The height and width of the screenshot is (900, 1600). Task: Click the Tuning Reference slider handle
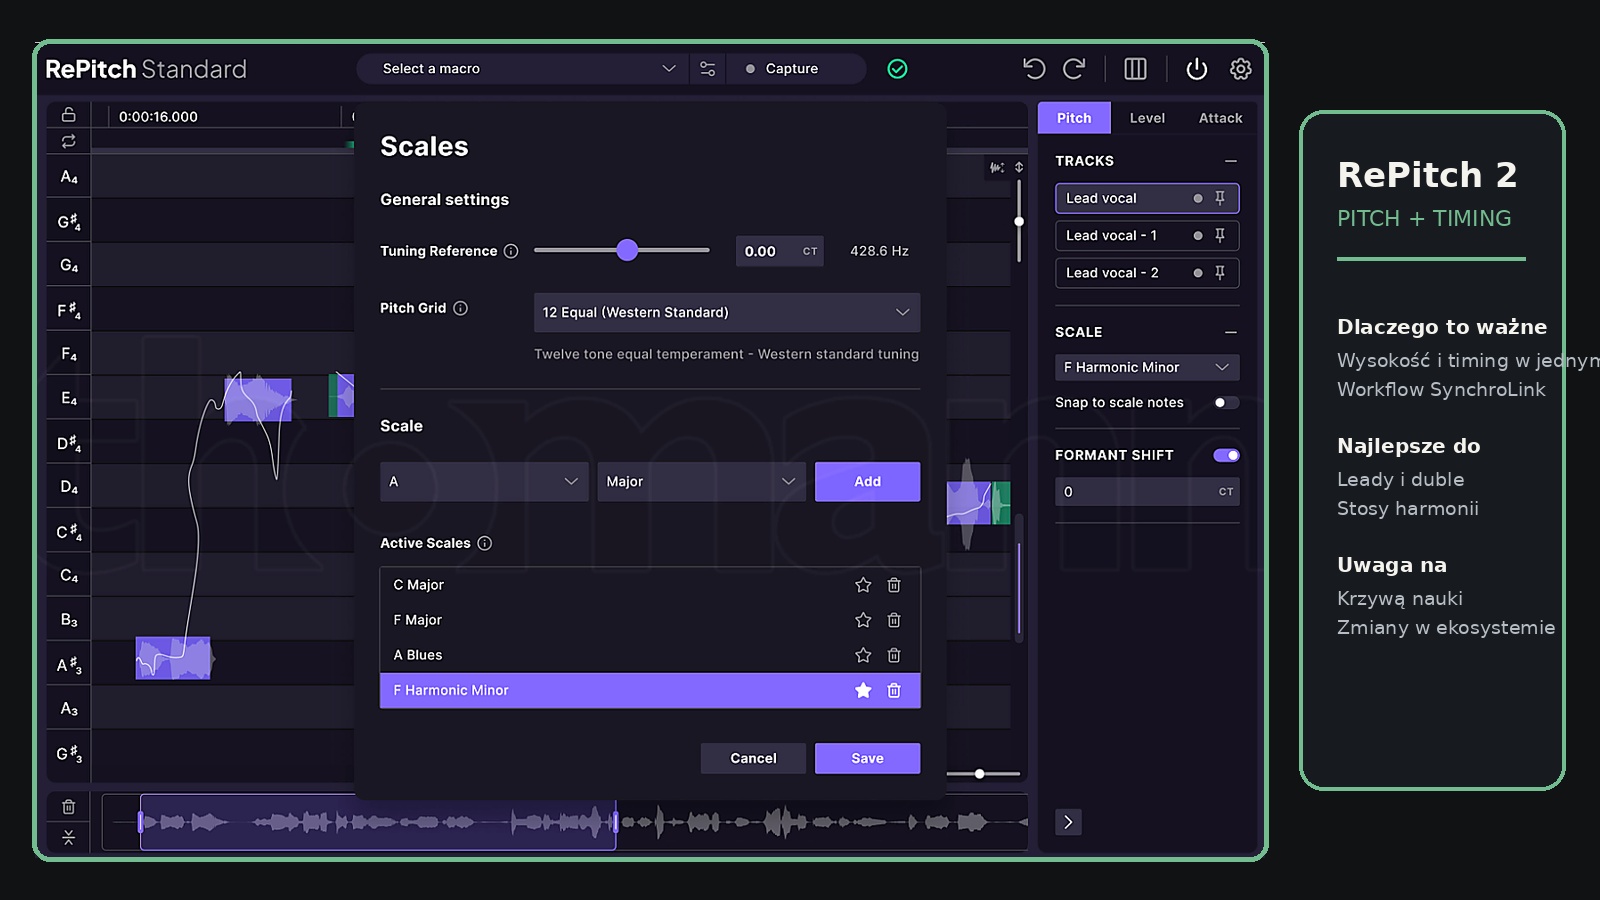tap(627, 250)
